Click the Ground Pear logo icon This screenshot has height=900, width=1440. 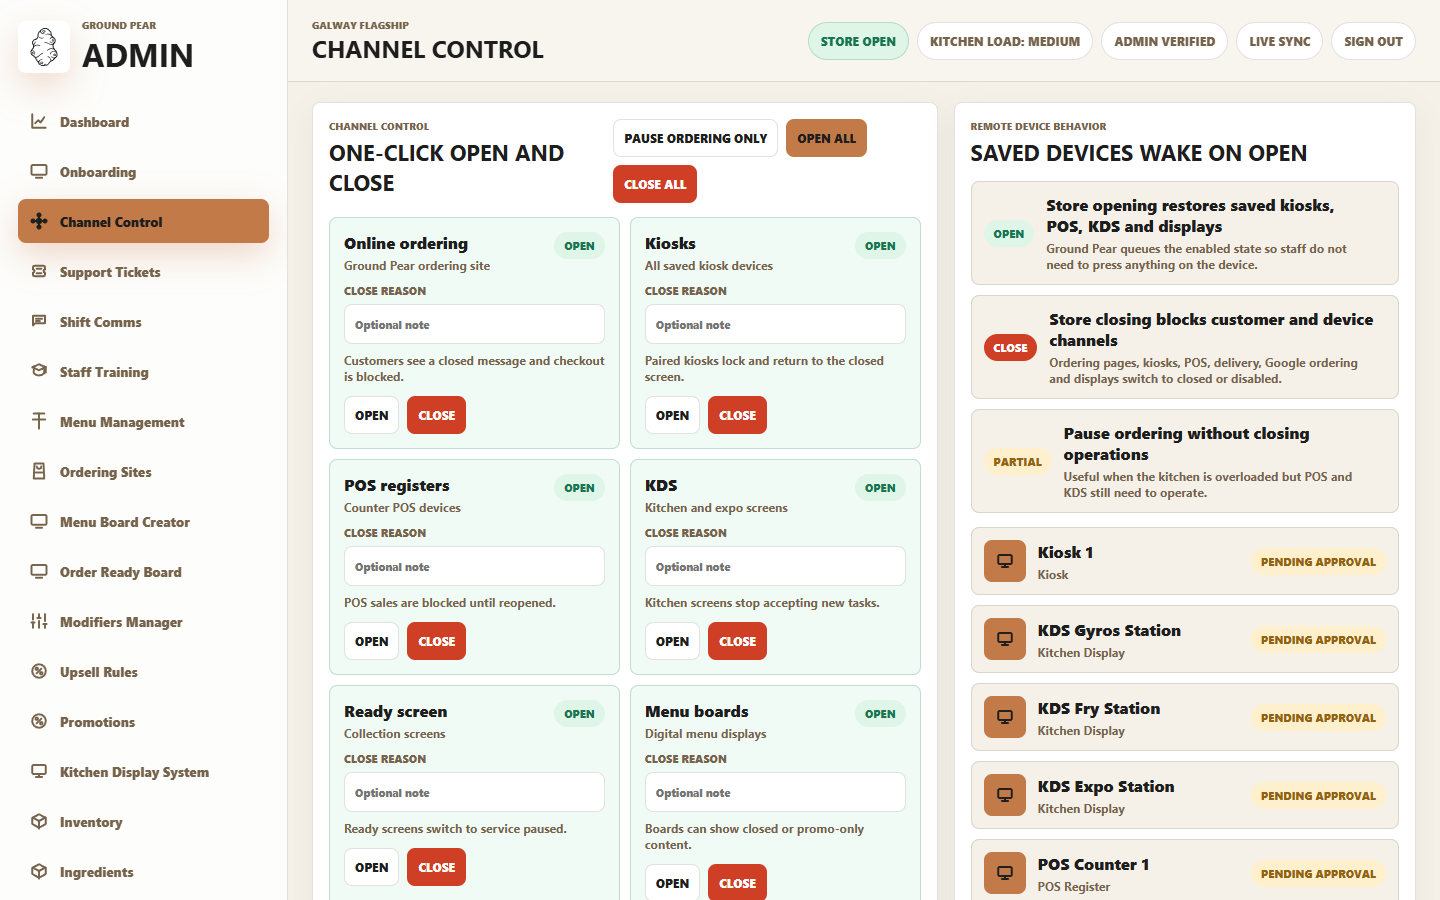pyautogui.click(x=44, y=47)
